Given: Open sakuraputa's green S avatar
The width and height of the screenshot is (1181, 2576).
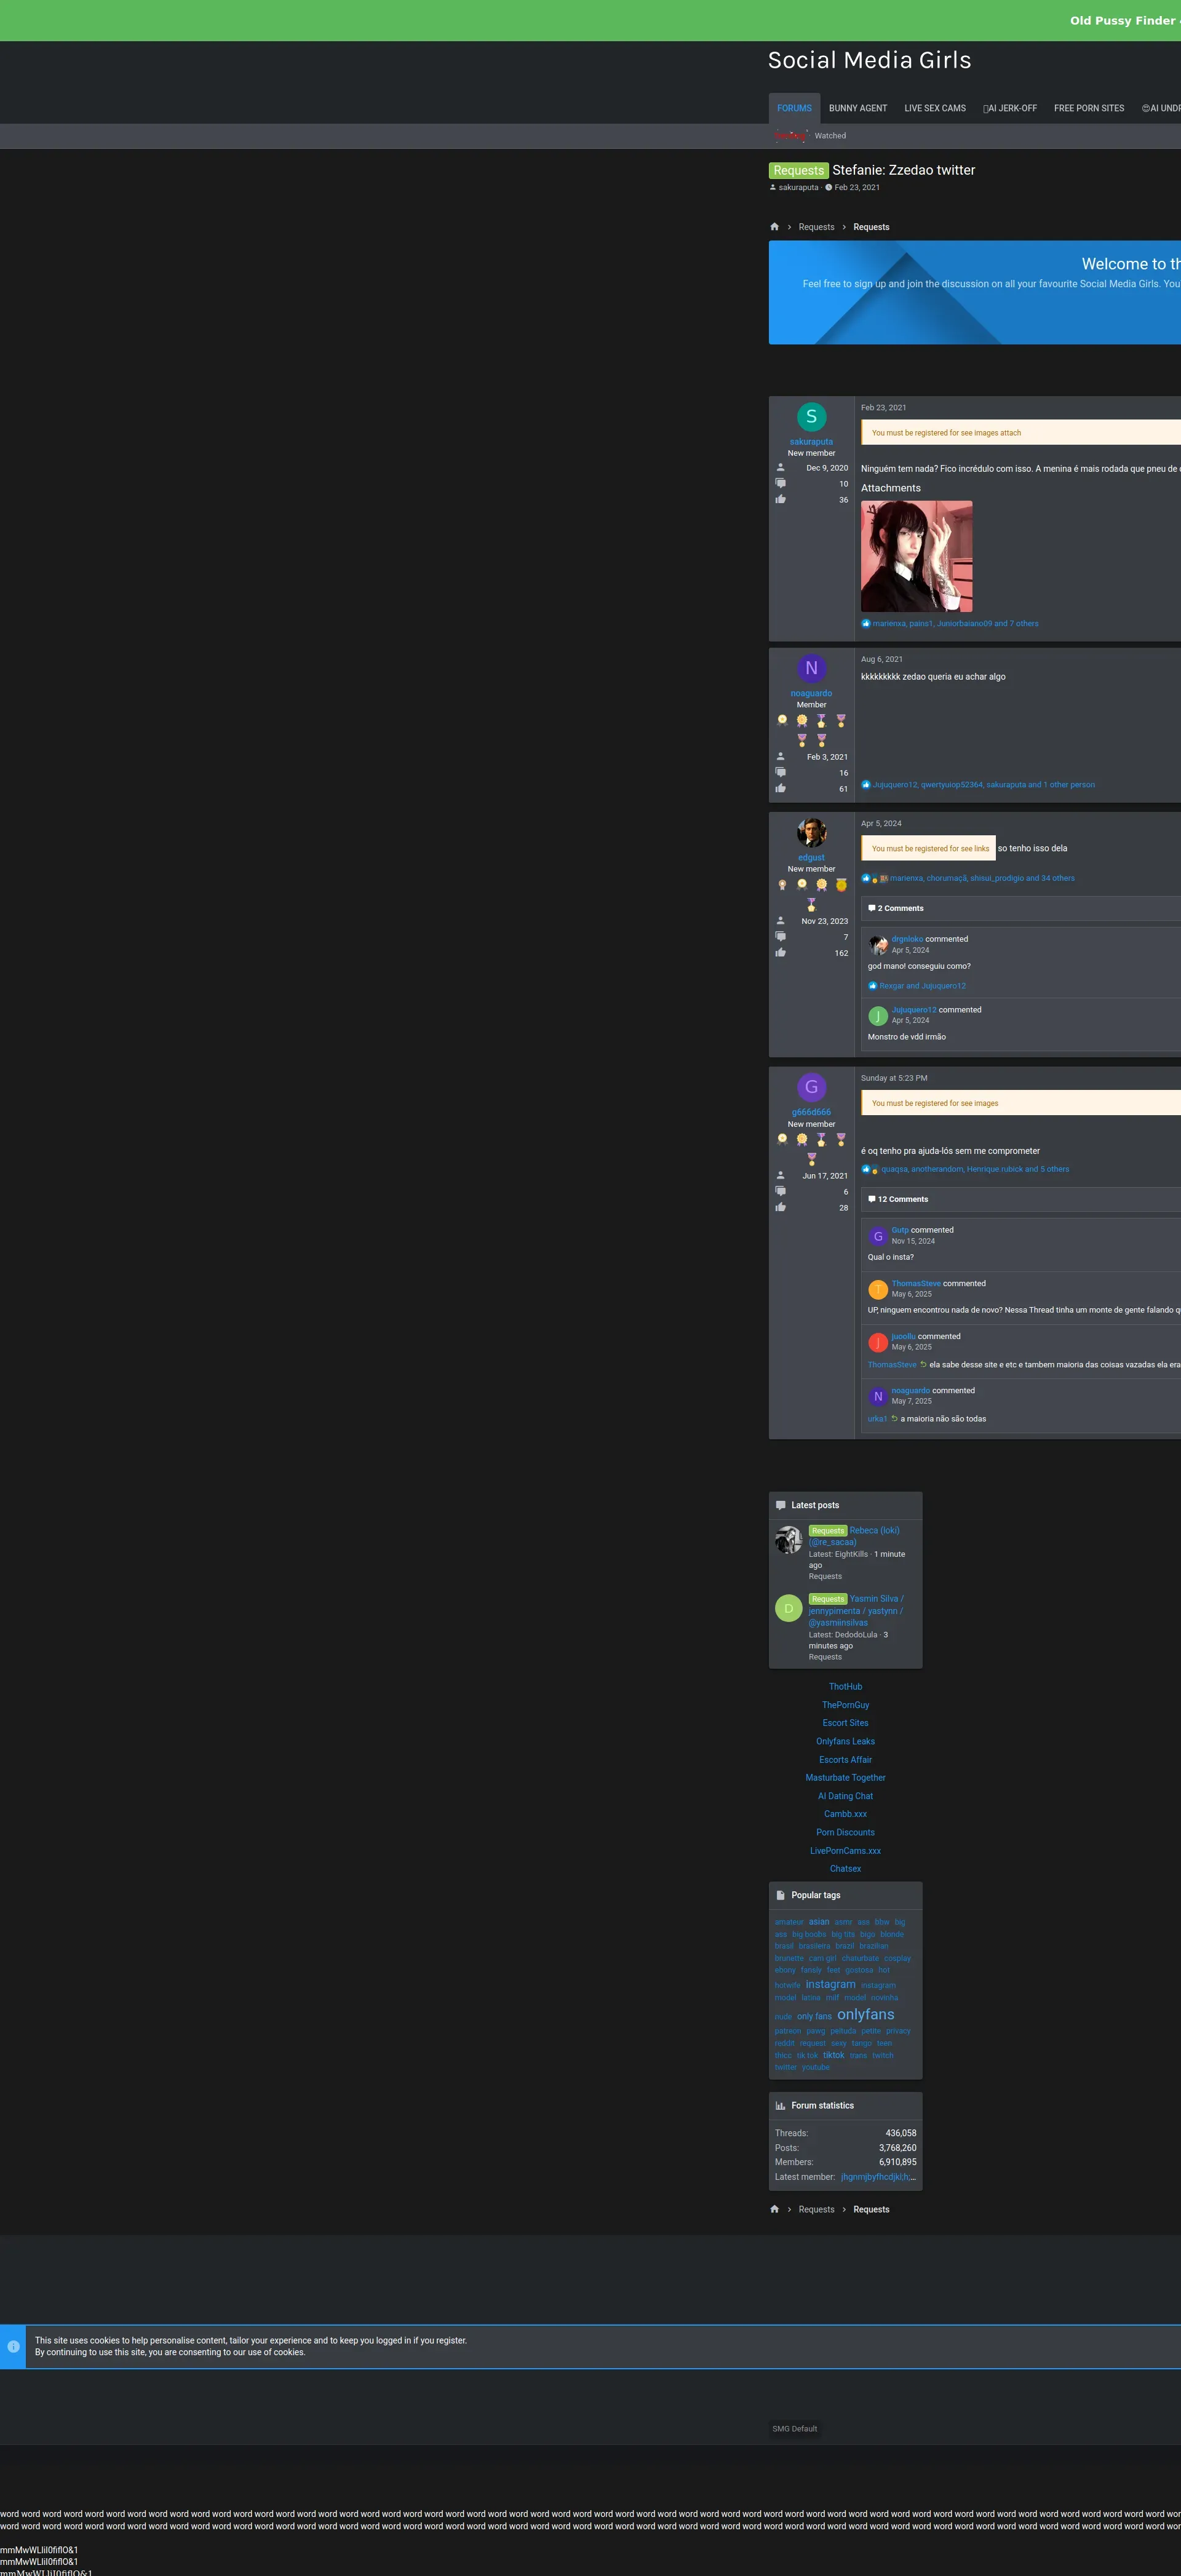Looking at the screenshot, I should (x=811, y=416).
